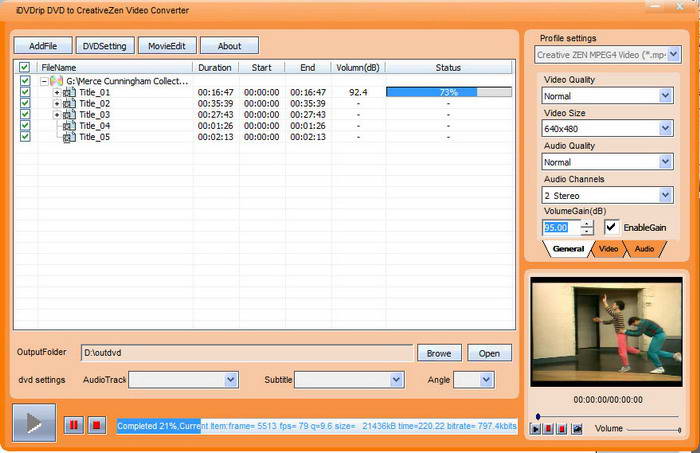Uncheck the Title_03 checkbox
The width and height of the screenshot is (700, 453).
25,114
